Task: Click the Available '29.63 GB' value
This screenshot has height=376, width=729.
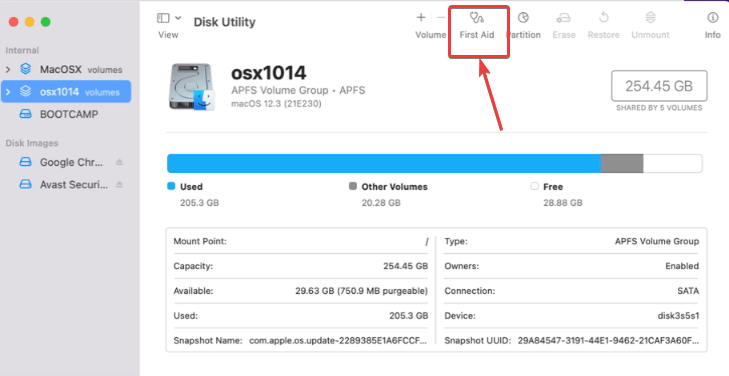Action: click(361, 291)
